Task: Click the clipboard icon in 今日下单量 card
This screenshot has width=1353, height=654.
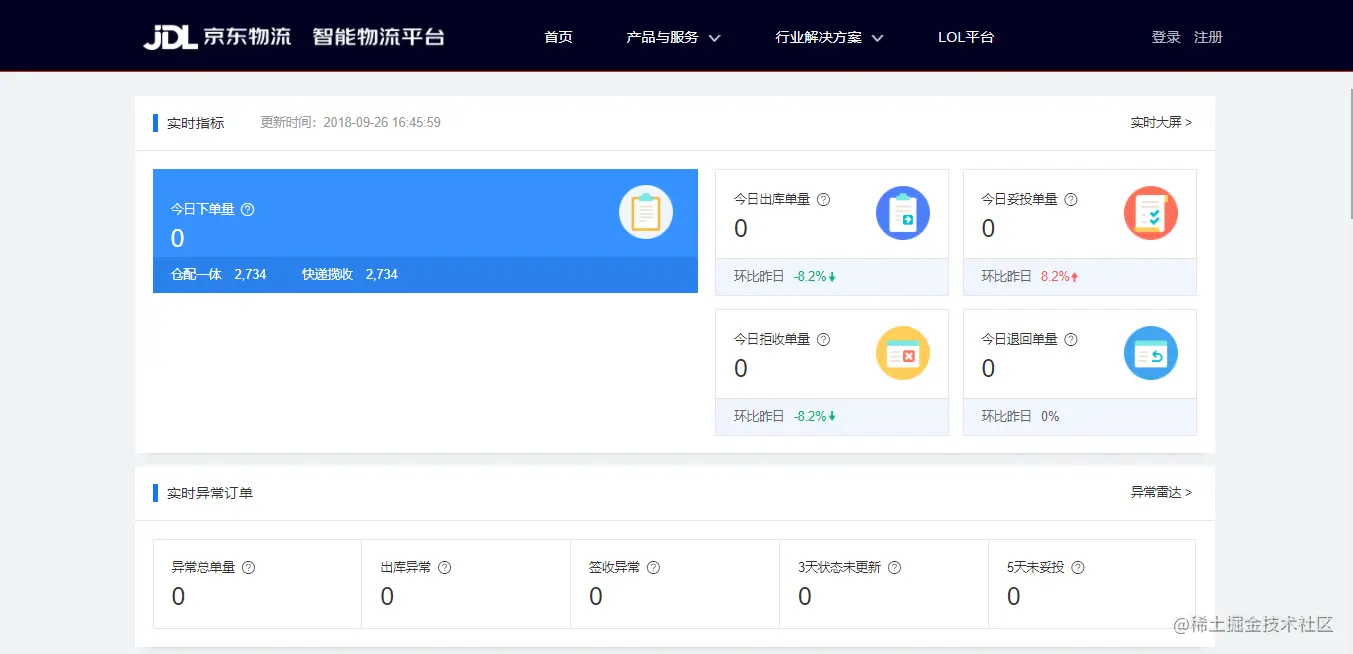Action: (646, 212)
